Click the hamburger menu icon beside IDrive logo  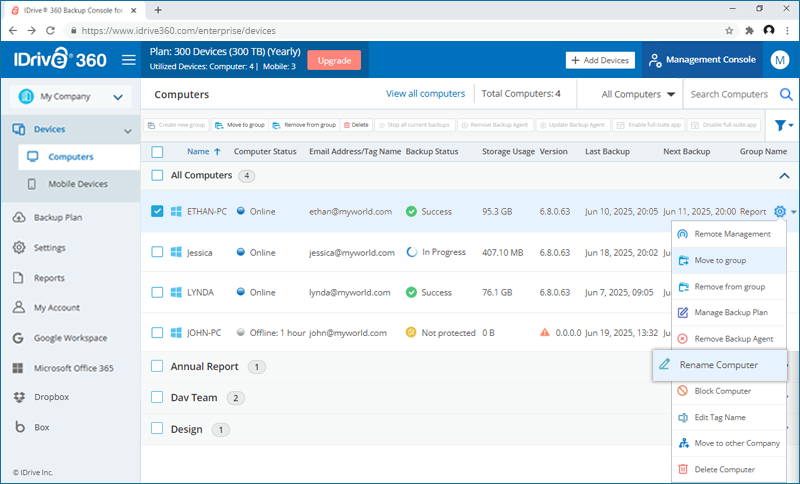point(129,60)
